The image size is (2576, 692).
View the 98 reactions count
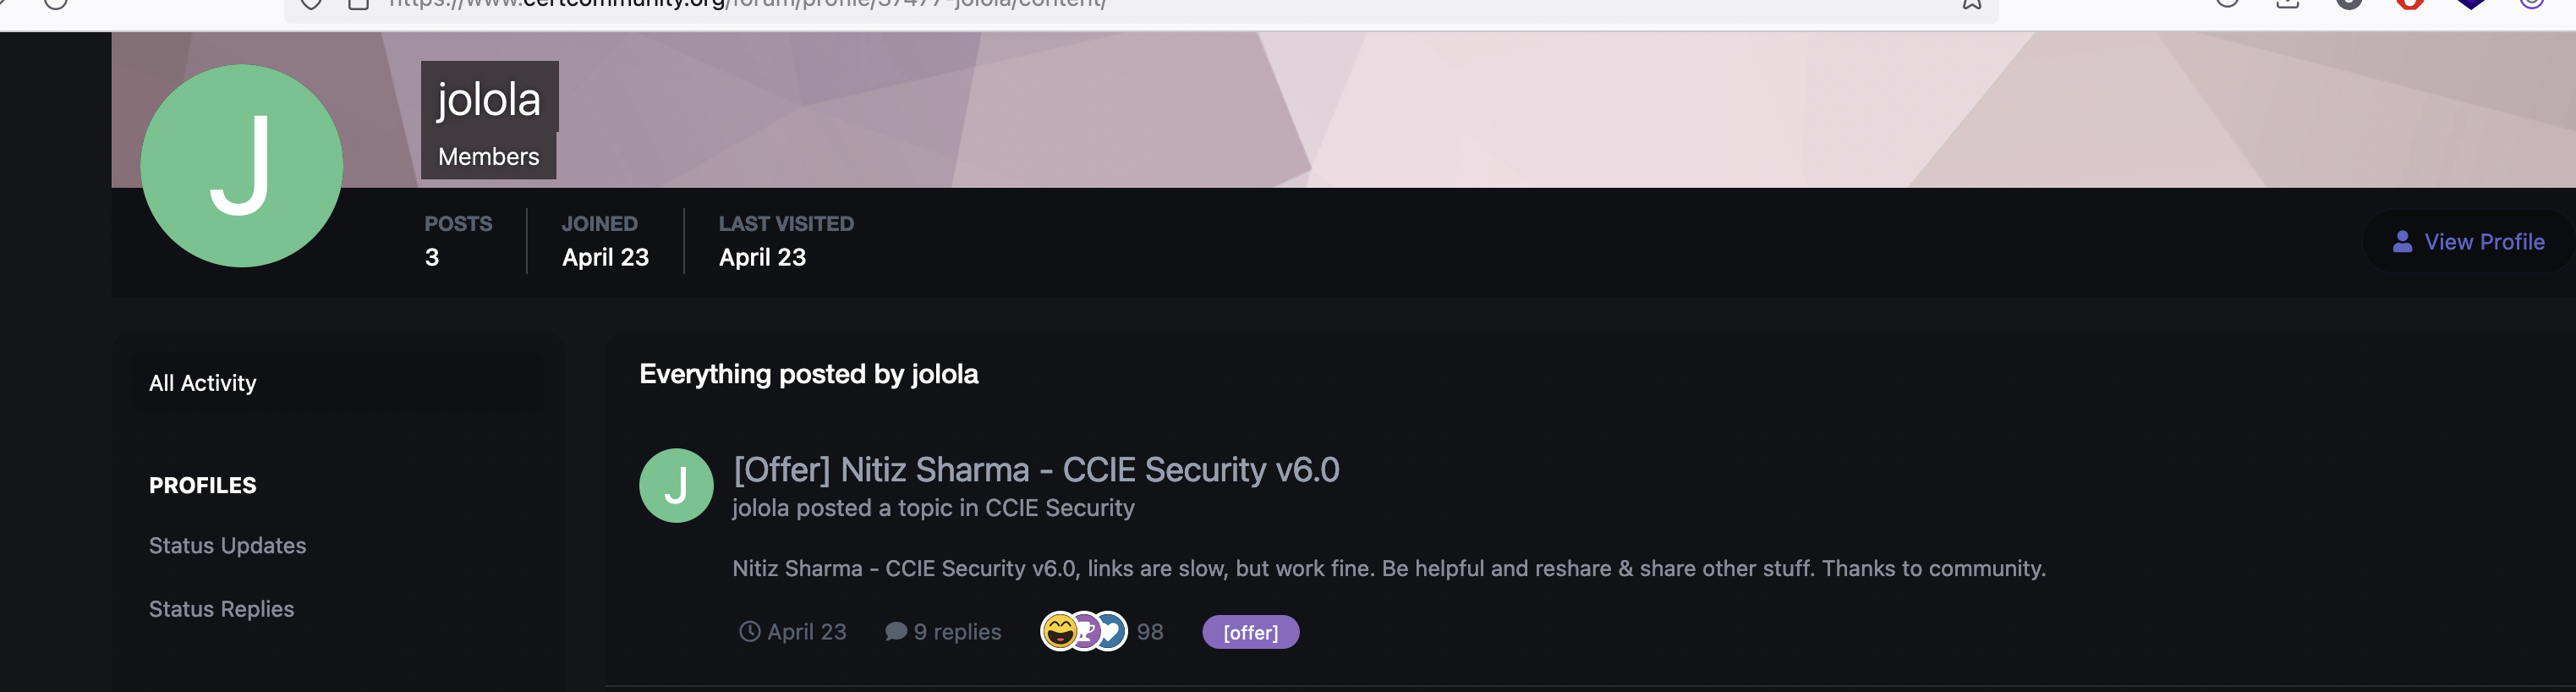pyautogui.click(x=1150, y=632)
